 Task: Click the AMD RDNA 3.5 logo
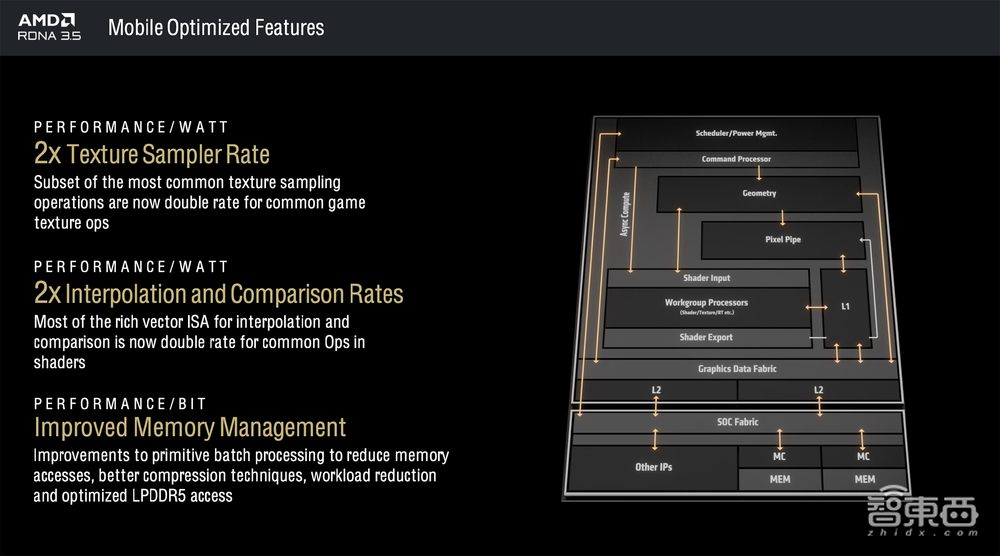coord(48,27)
